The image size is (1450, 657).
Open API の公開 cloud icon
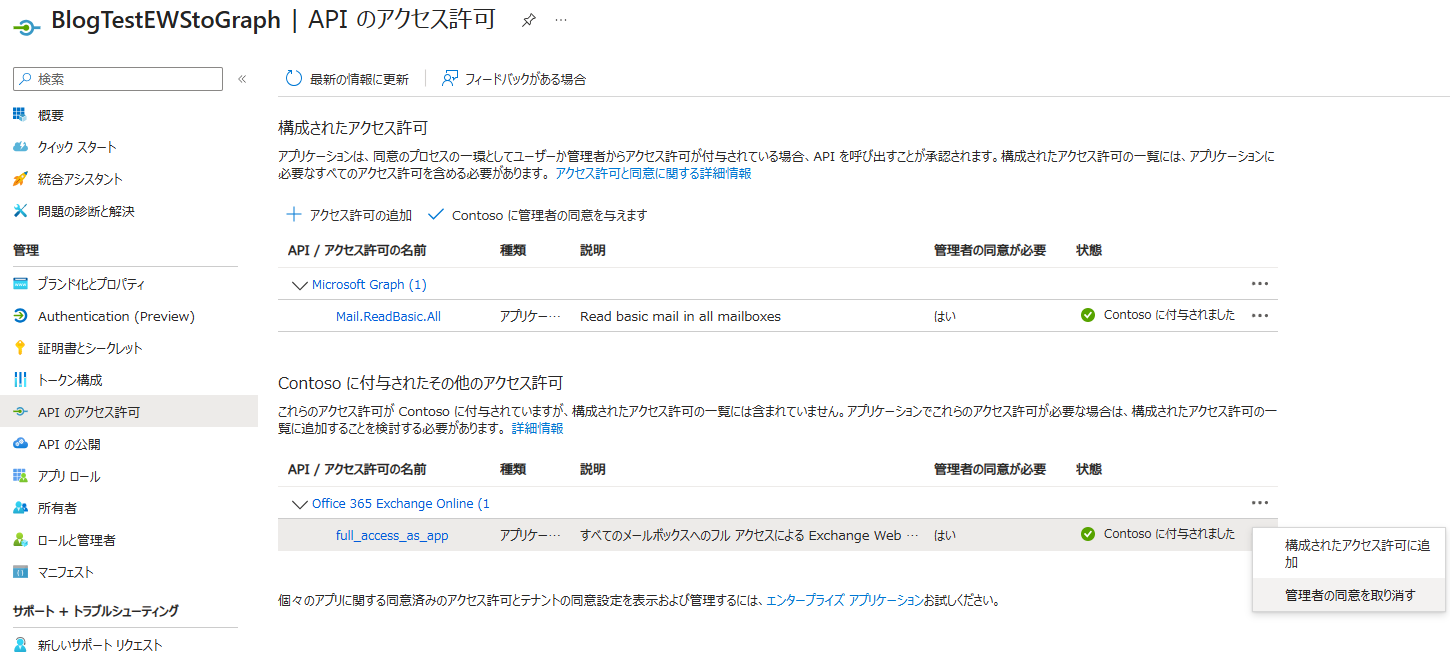pyautogui.click(x=20, y=444)
